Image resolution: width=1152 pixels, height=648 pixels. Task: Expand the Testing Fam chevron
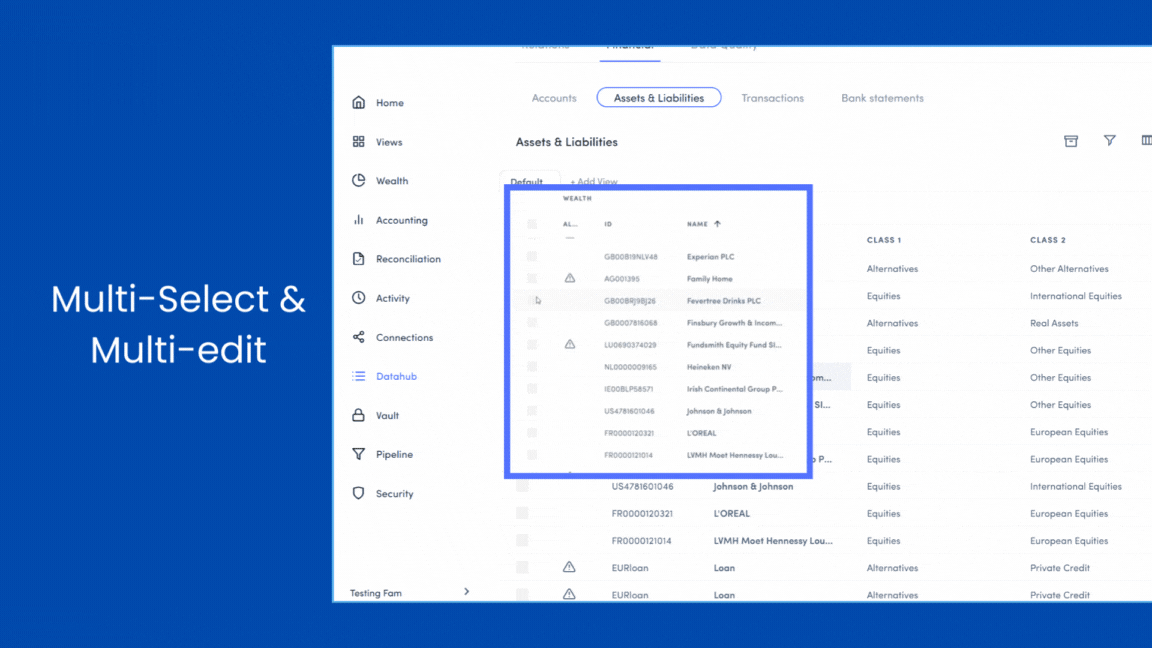pos(466,592)
